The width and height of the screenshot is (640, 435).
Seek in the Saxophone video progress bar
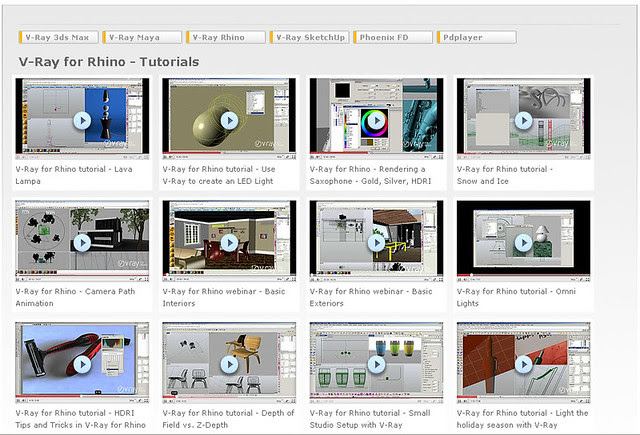click(x=376, y=153)
